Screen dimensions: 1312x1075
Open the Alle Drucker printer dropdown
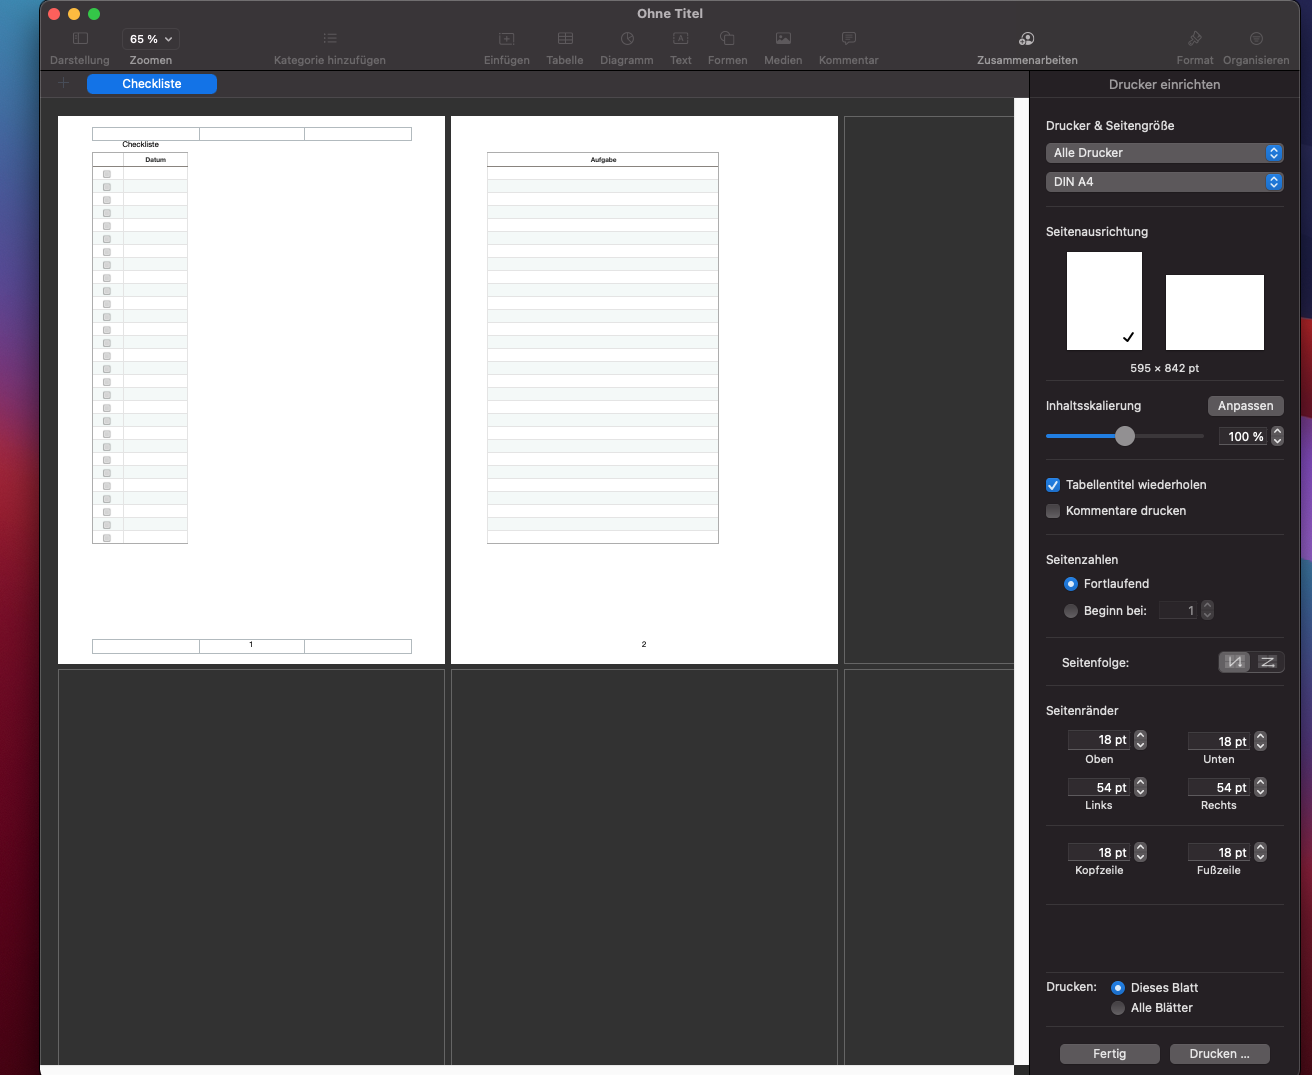1164,153
